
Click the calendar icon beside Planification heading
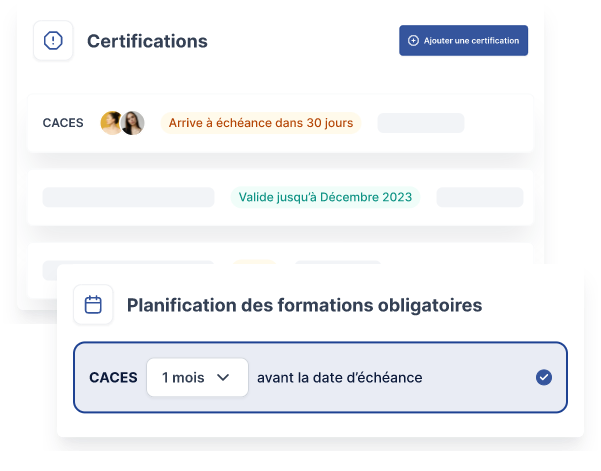click(x=93, y=305)
